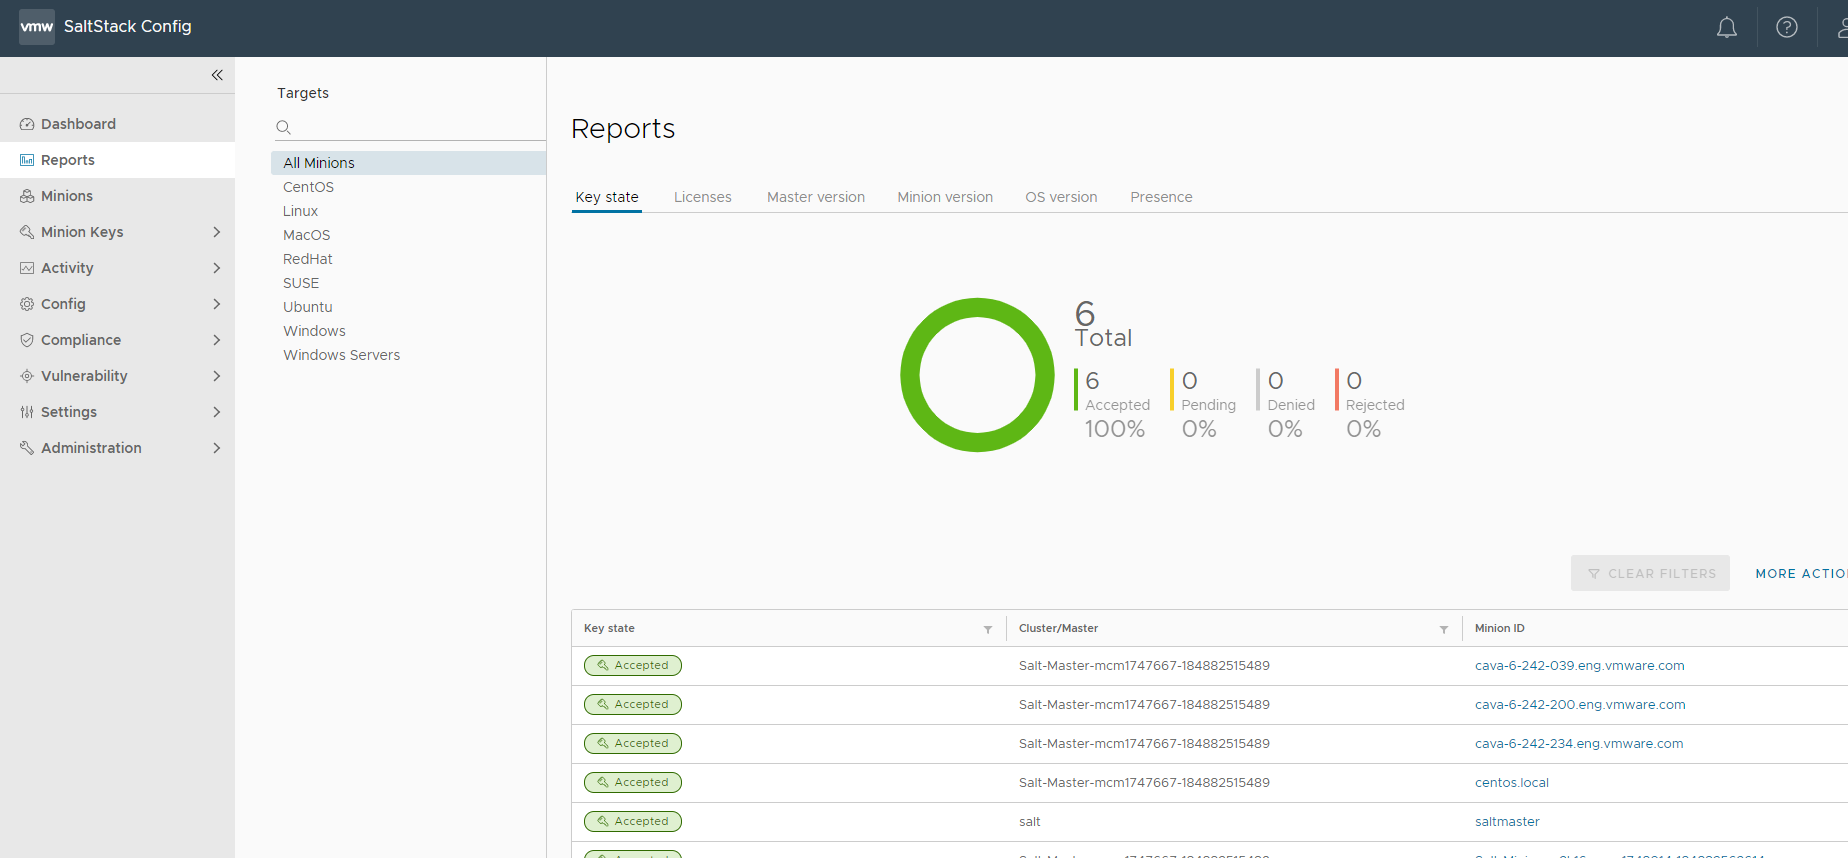This screenshot has width=1848, height=858.
Task: Click the Vulnerability target icon
Action: tap(27, 376)
